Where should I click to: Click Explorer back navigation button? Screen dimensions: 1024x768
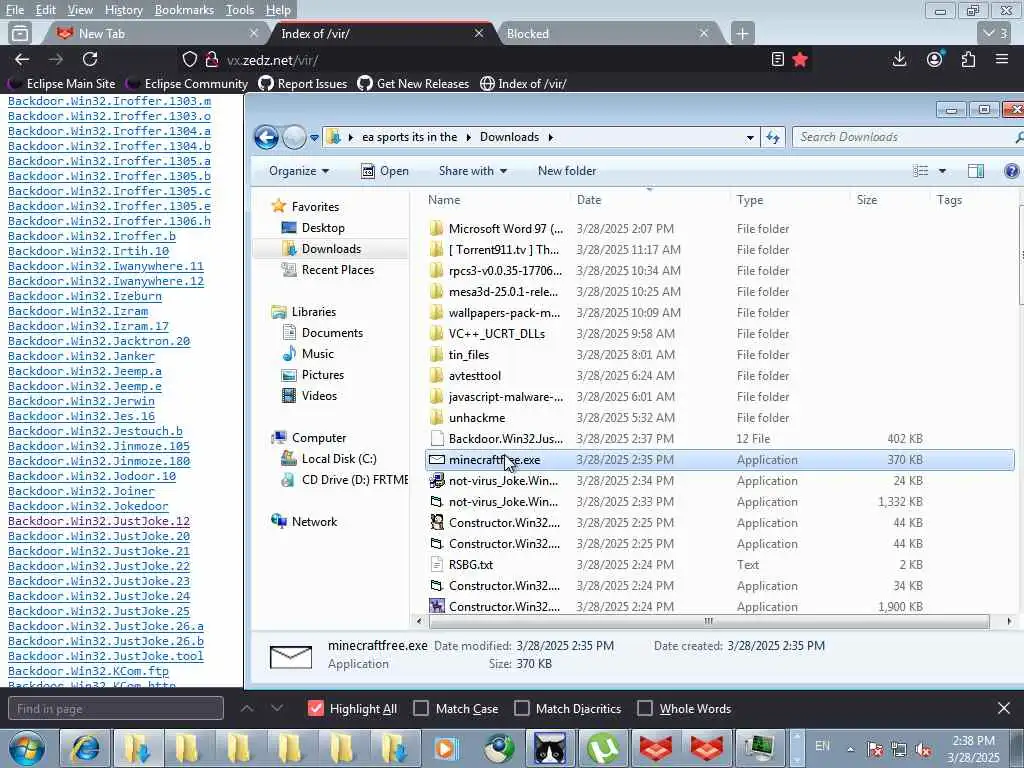[266, 137]
